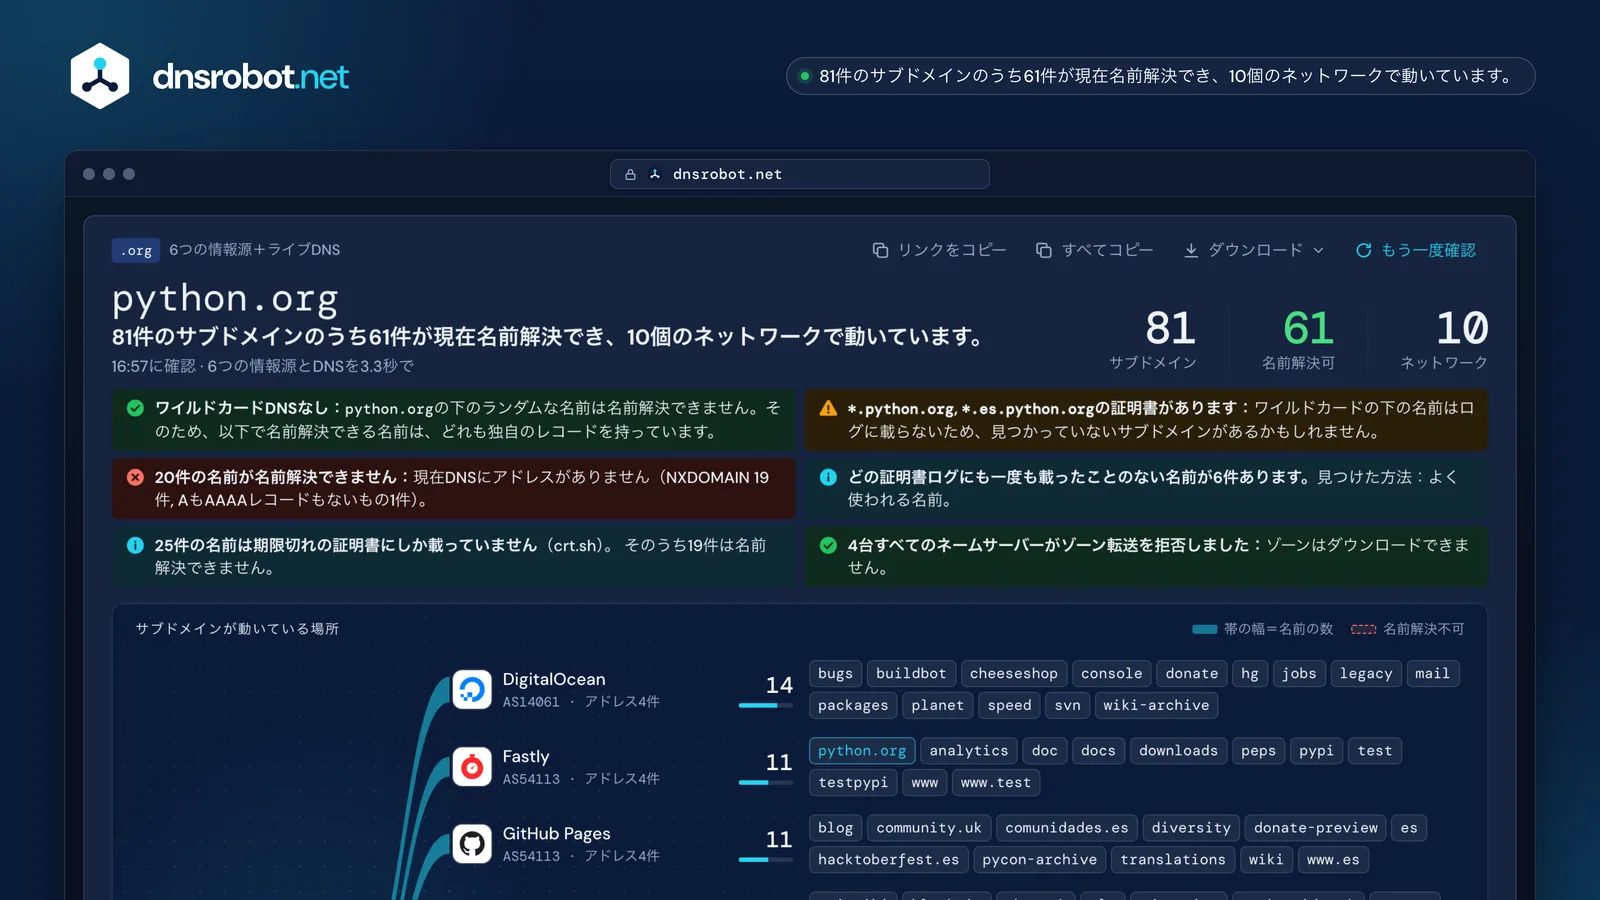
Task: Select the bugs subdomain chip
Action: pyautogui.click(x=835, y=674)
